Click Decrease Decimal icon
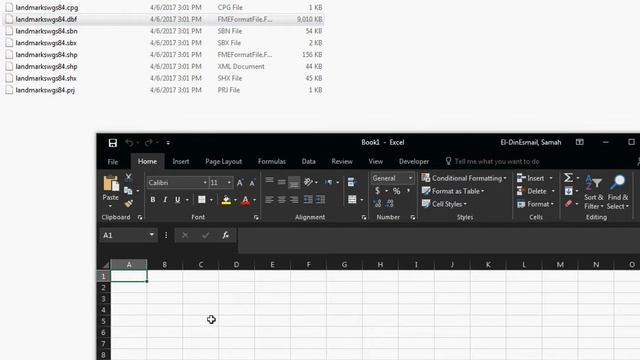Screen dimensions: 640x360 coord(390,203)
